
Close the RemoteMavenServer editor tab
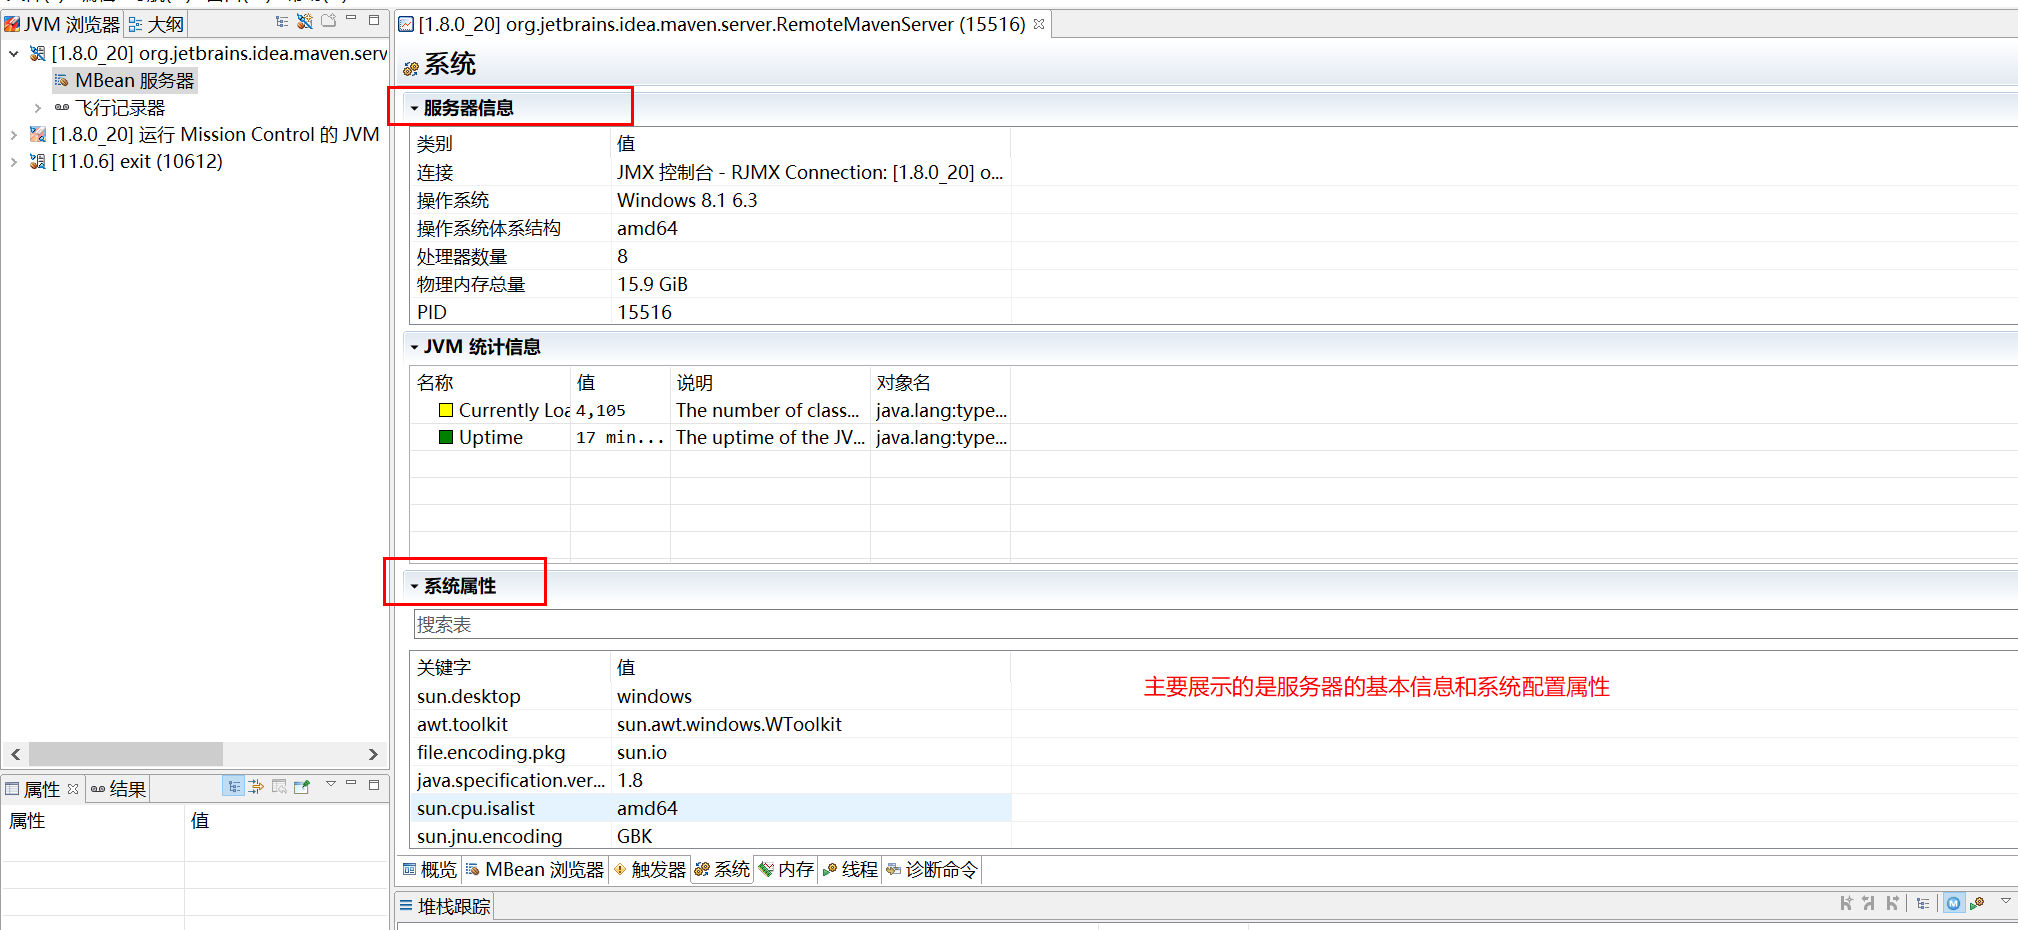[x=1039, y=24]
